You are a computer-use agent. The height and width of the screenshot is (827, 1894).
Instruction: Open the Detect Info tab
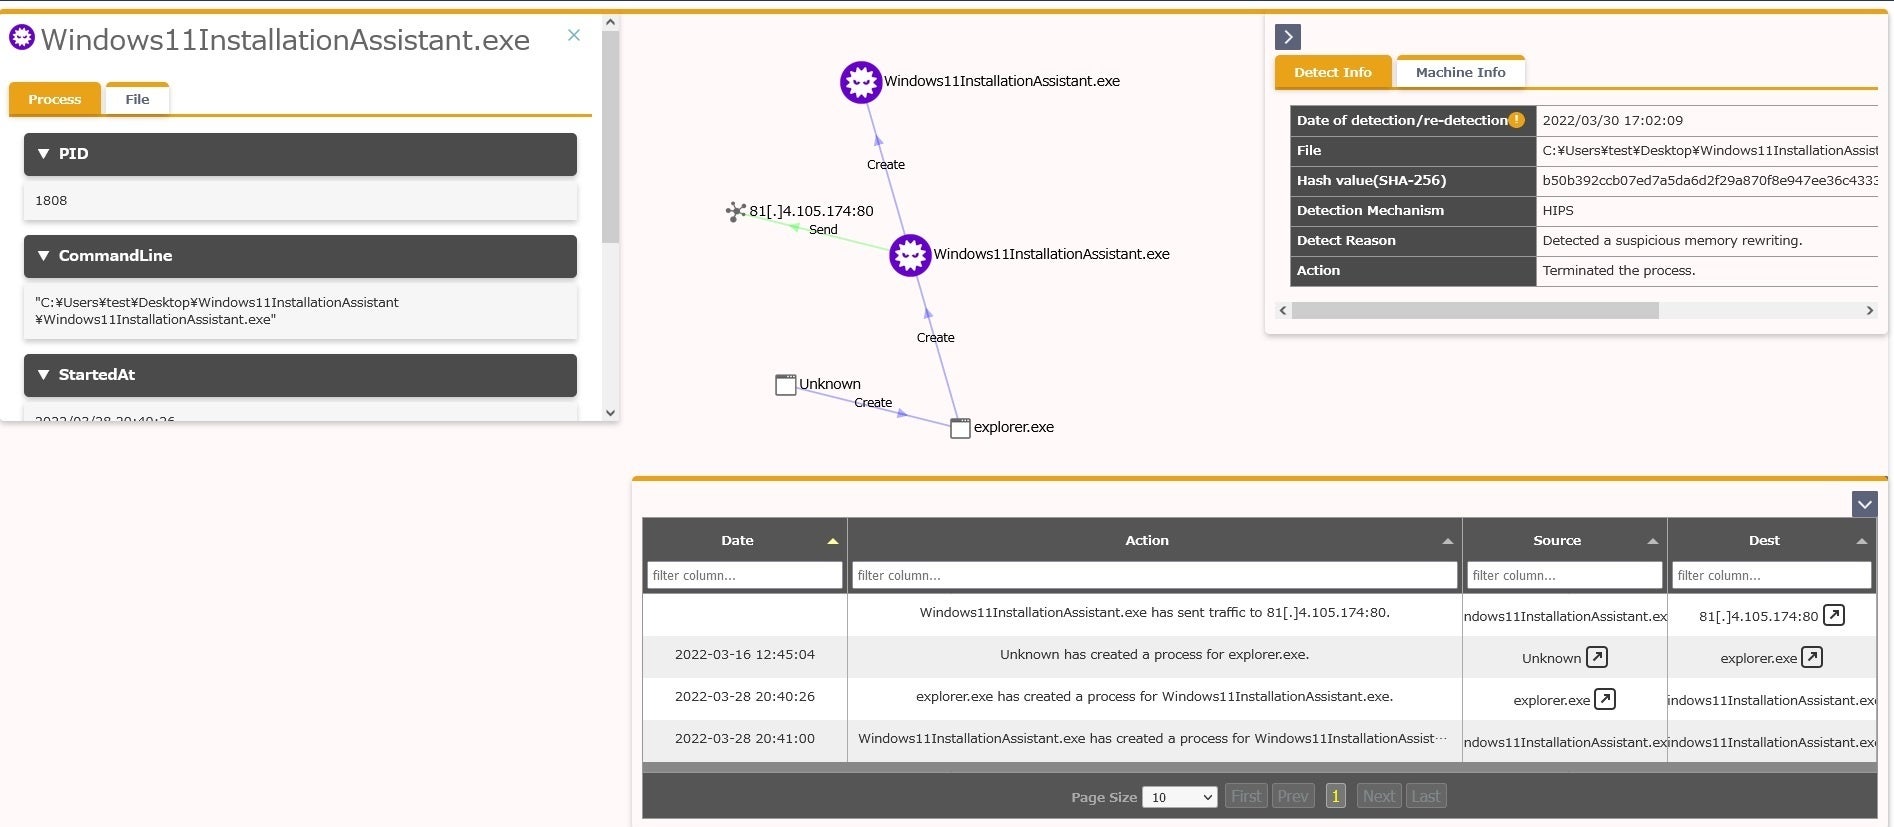[x=1333, y=72]
